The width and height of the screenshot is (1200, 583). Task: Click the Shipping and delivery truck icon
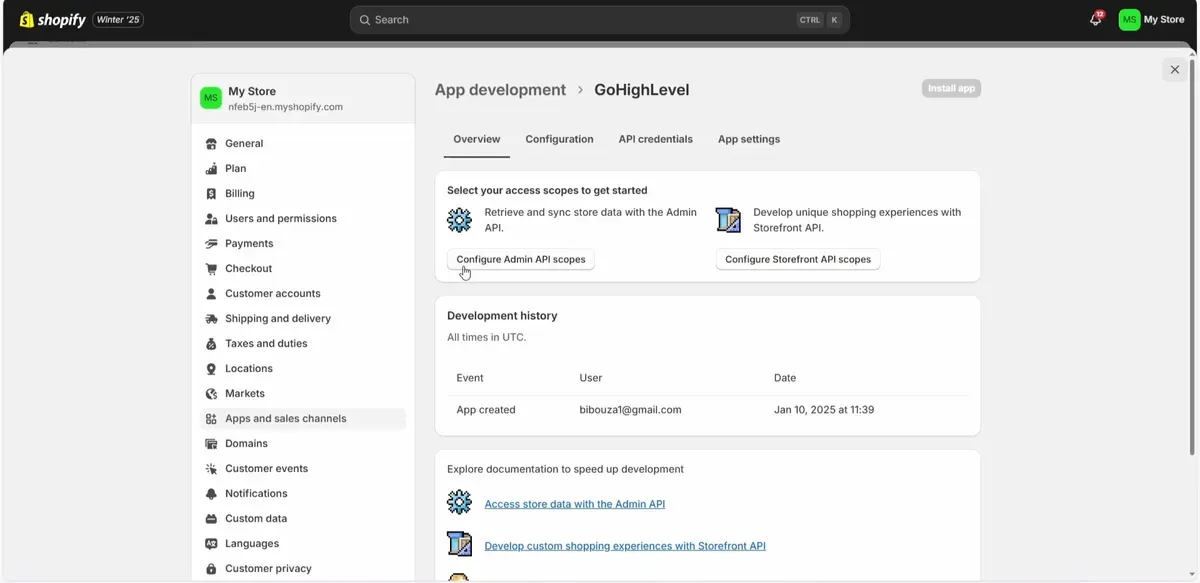click(x=211, y=318)
